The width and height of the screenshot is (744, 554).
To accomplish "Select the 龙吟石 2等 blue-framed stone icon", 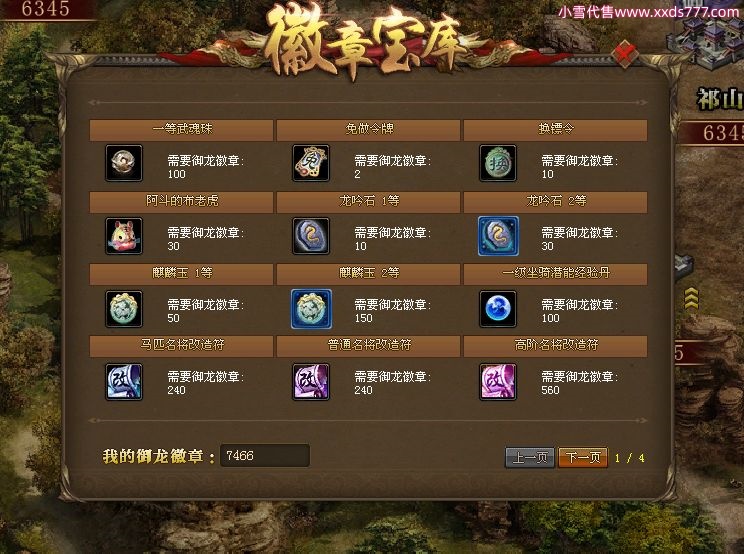I will coord(498,236).
